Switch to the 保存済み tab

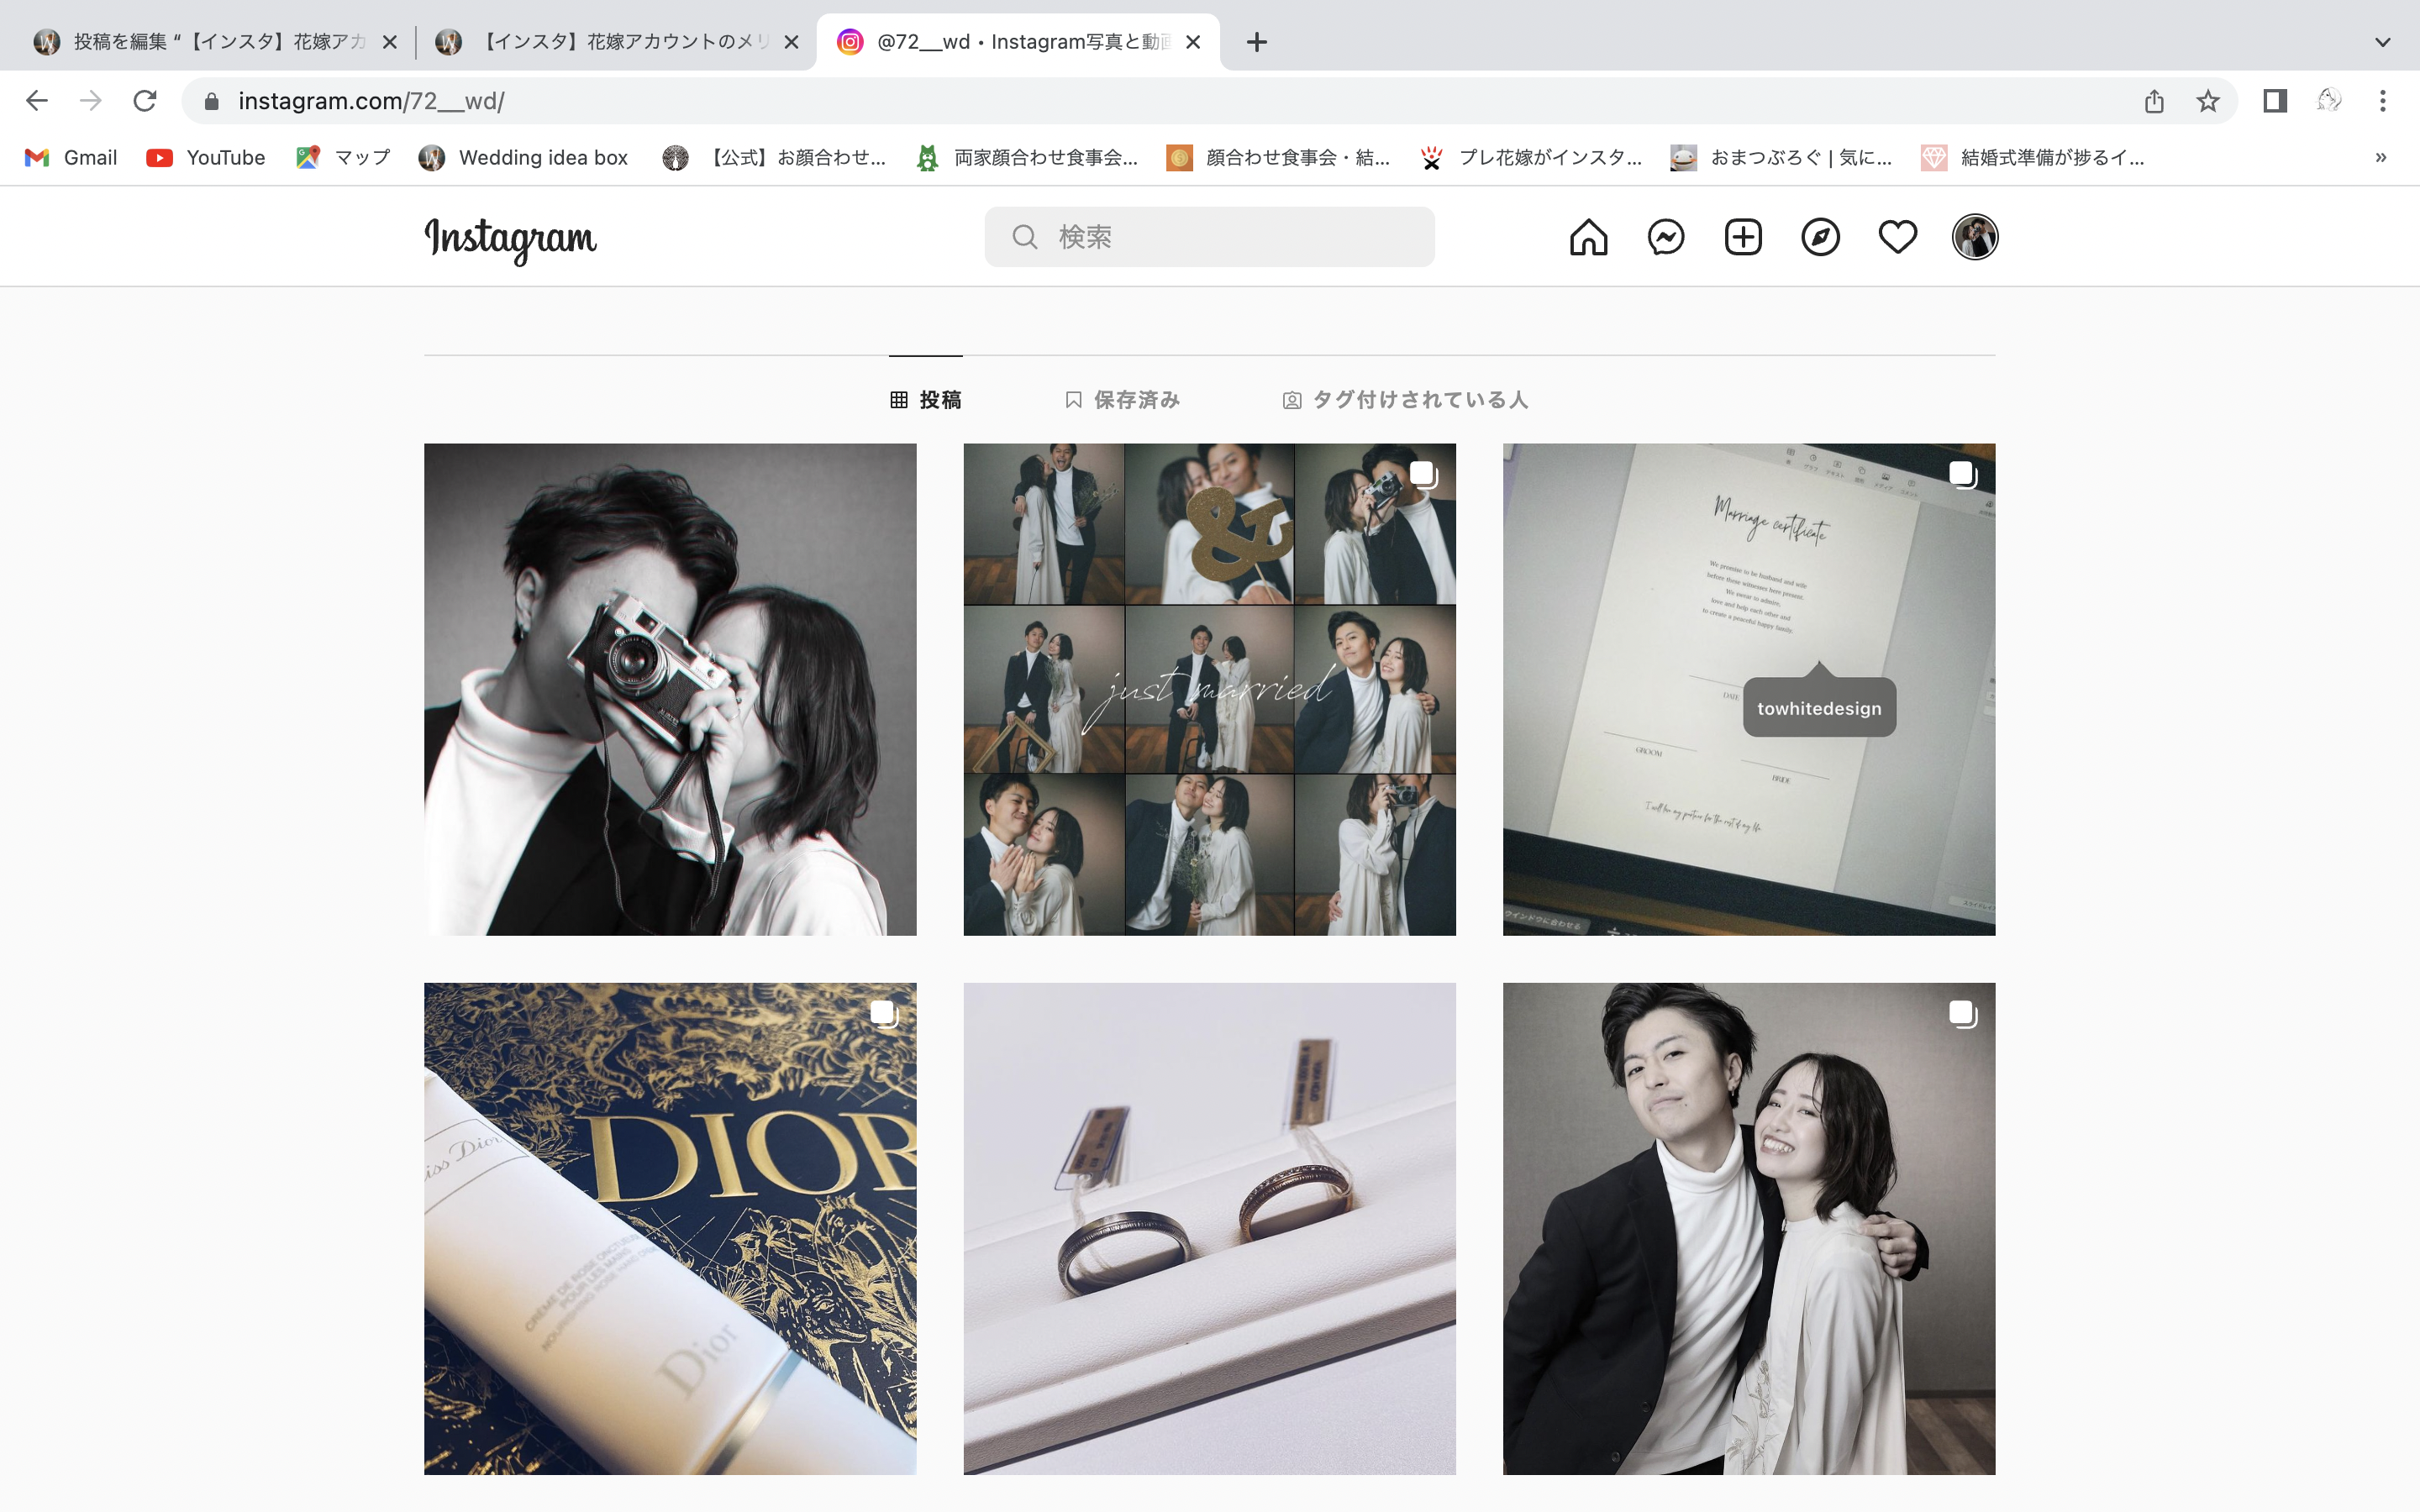pos(1123,400)
